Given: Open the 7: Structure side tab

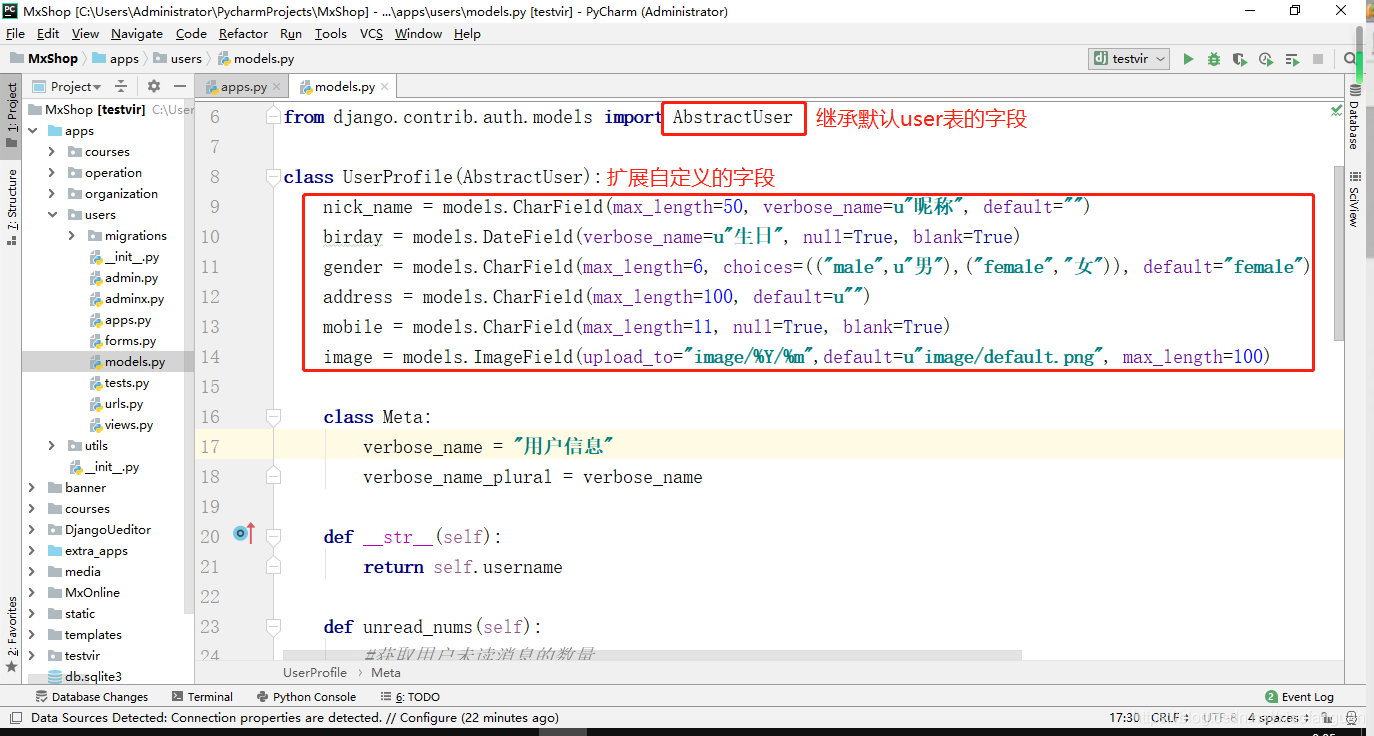Looking at the screenshot, I should coord(11,206).
